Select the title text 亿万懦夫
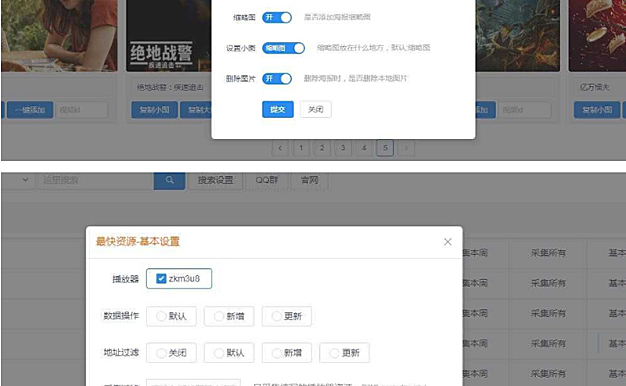Screen dimensions: 626x386 tap(594, 87)
